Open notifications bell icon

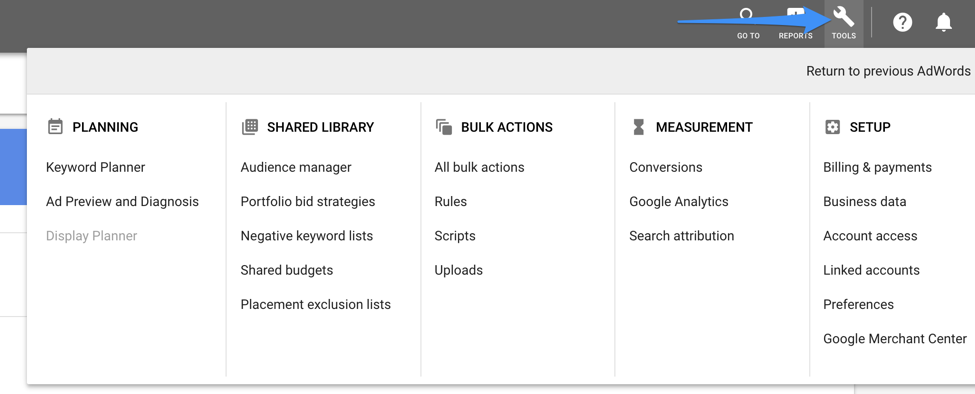coord(943,23)
